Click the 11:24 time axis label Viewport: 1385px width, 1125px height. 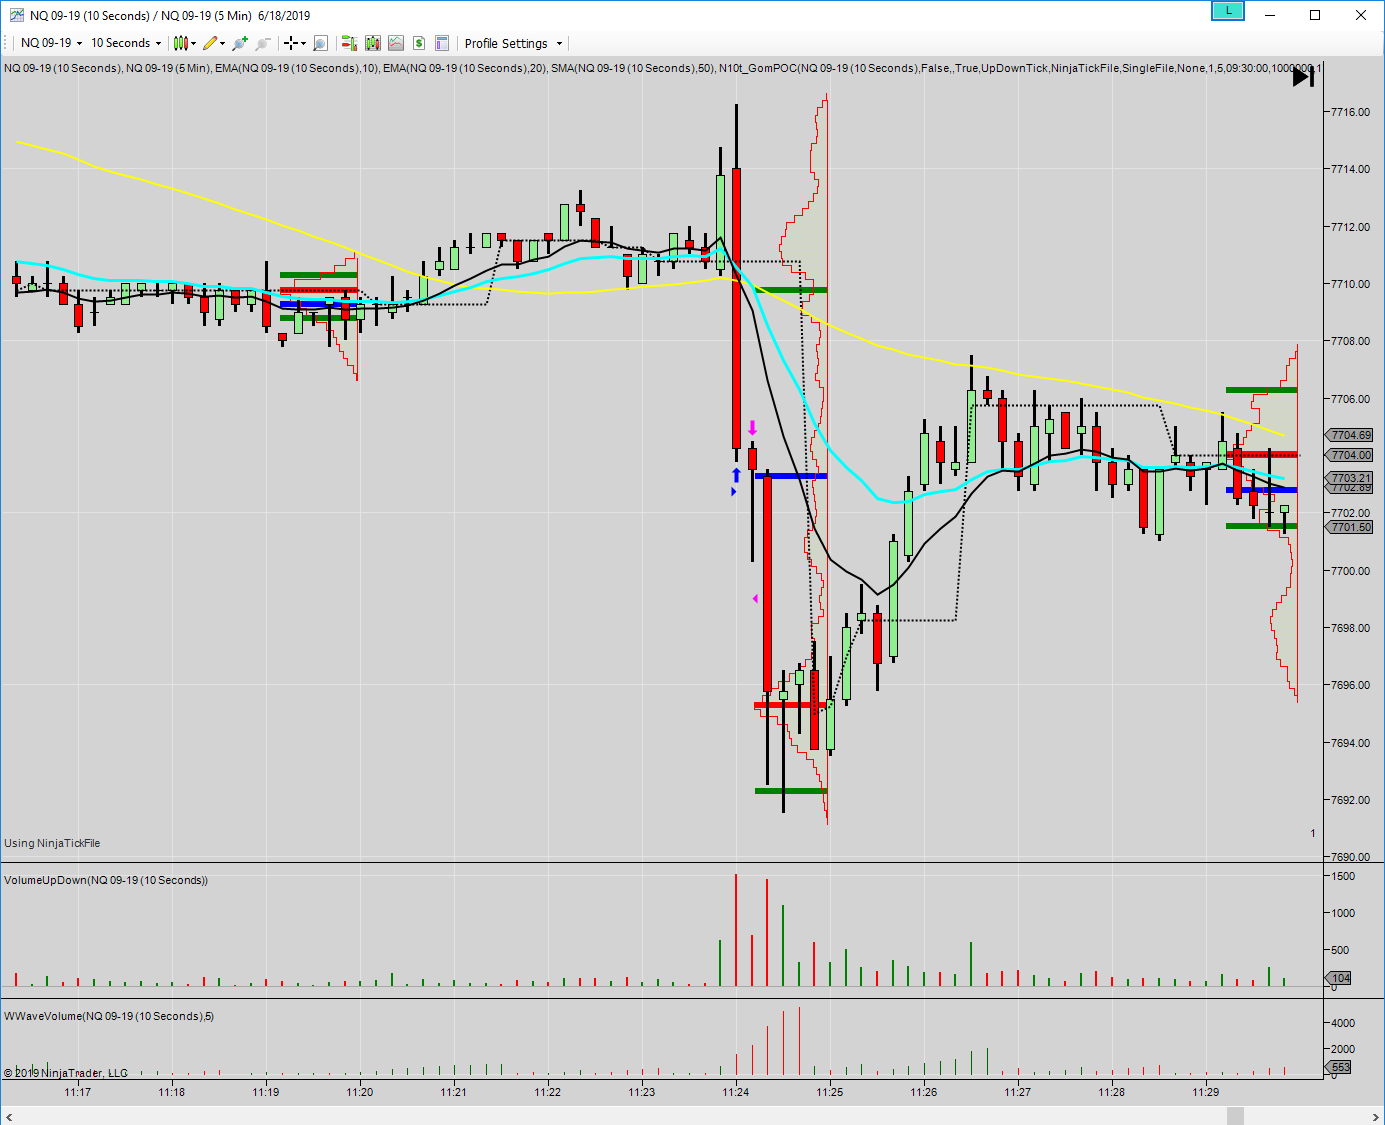pos(736,1092)
